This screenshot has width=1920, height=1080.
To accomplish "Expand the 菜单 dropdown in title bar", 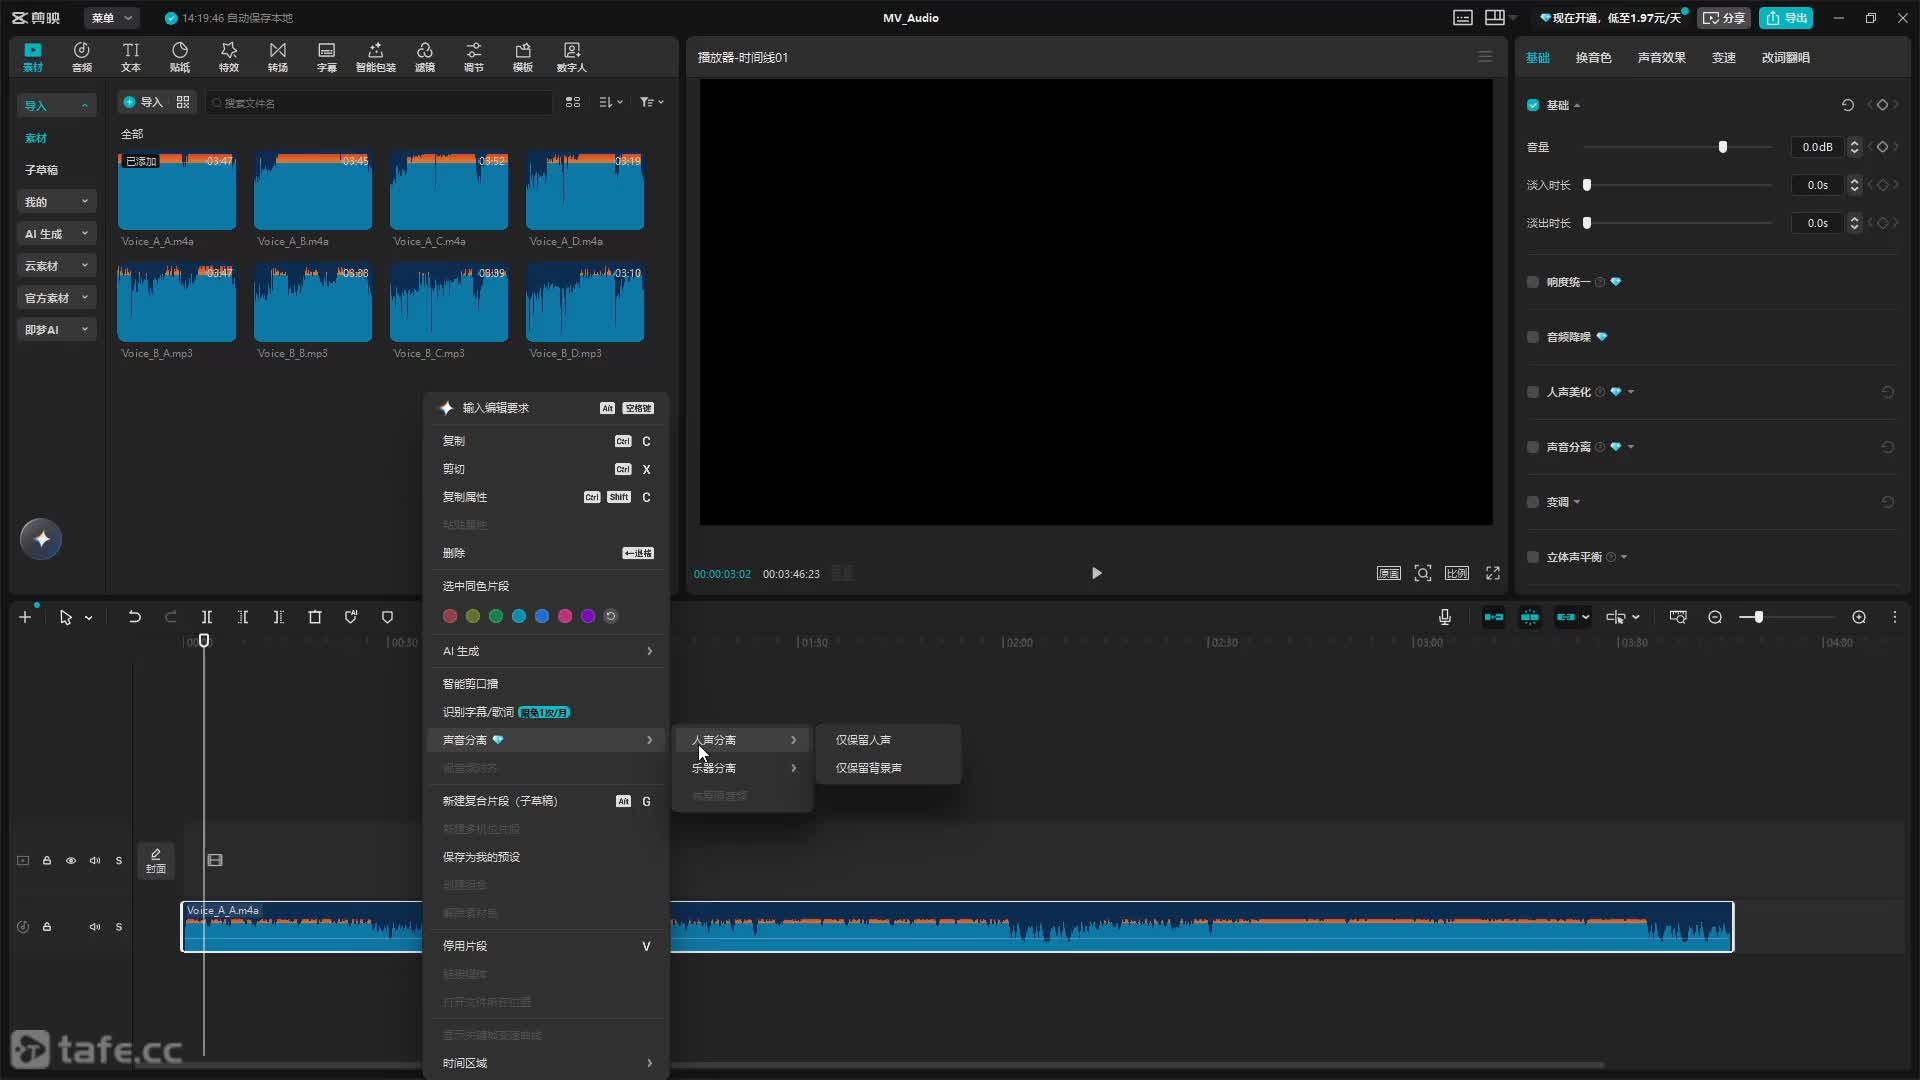I will (111, 18).
